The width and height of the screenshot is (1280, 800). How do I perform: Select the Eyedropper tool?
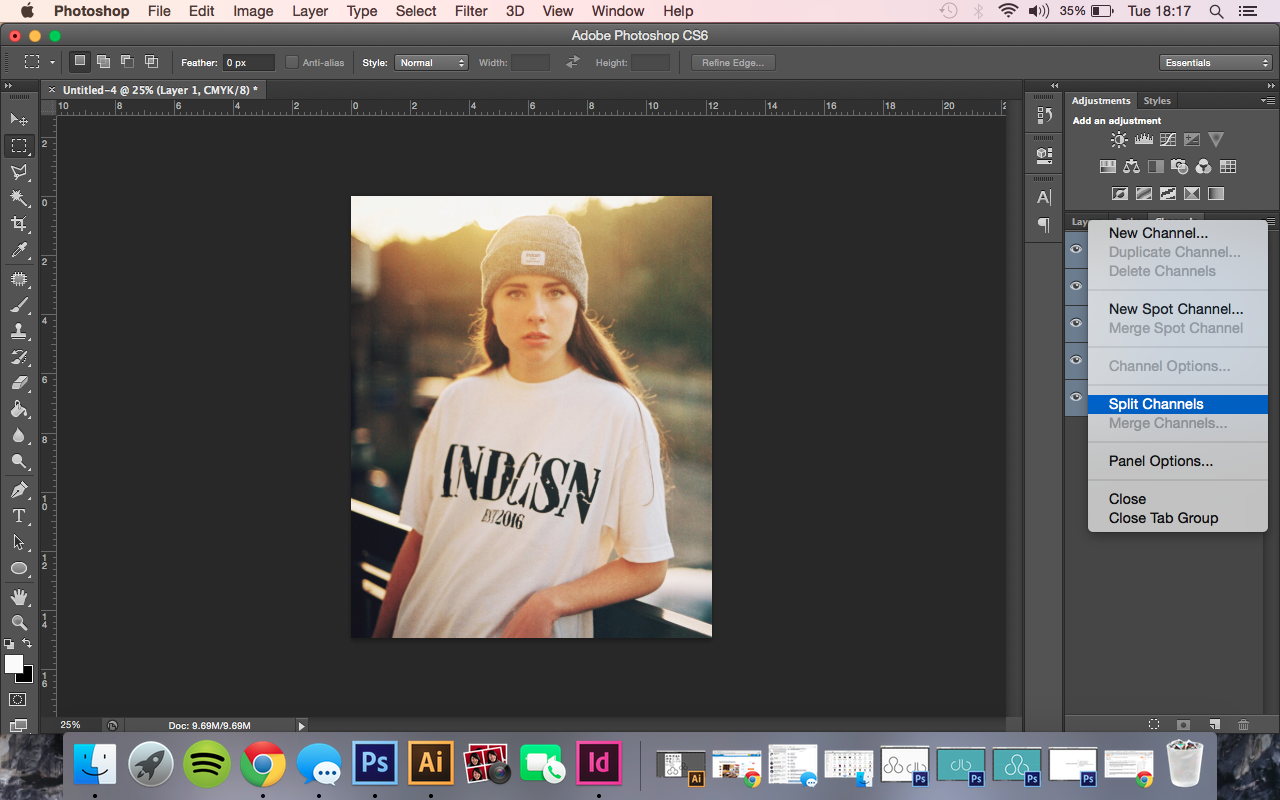coord(18,250)
